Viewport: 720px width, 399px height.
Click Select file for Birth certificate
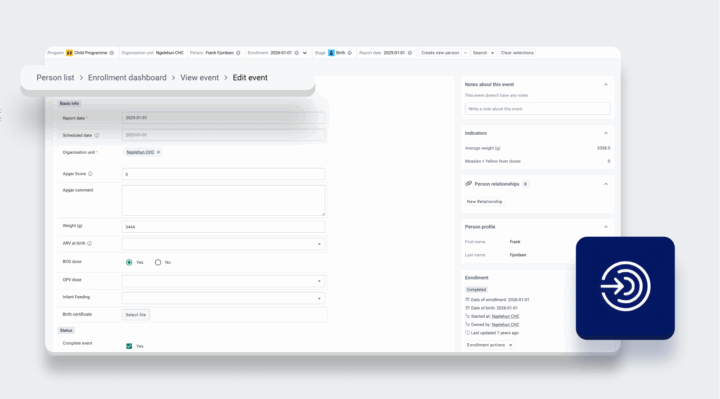135,315
